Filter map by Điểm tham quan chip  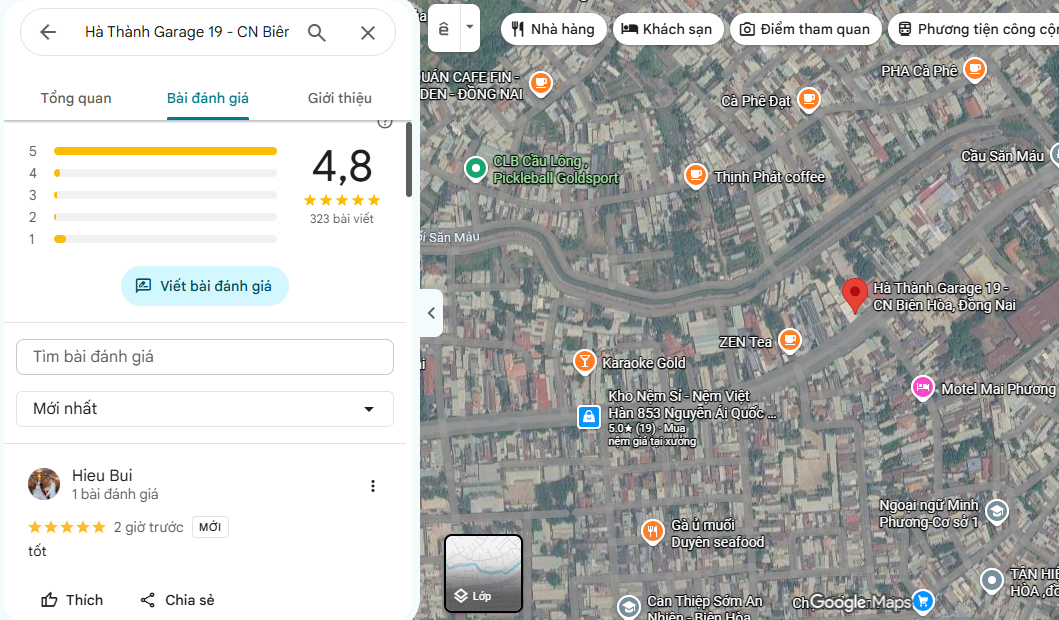[x=805, y=29]
